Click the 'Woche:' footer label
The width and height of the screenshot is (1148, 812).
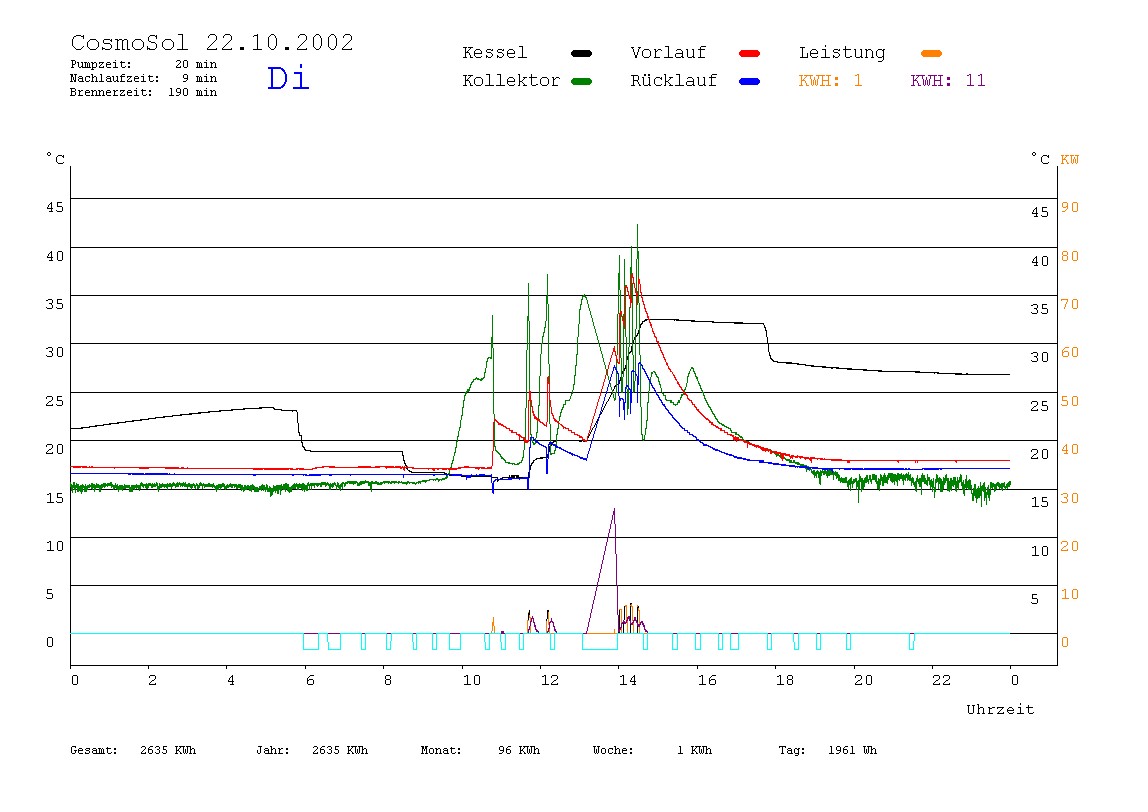613,750
